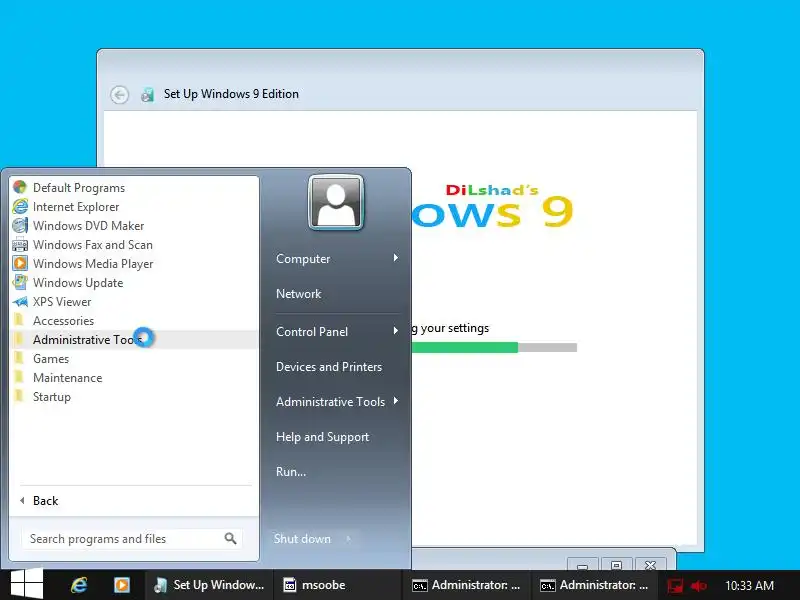This screenshot has height=600, width=800.
Task: Expand the Shut down options arrow
Action: pyautogui.click(x=348, y=539)
